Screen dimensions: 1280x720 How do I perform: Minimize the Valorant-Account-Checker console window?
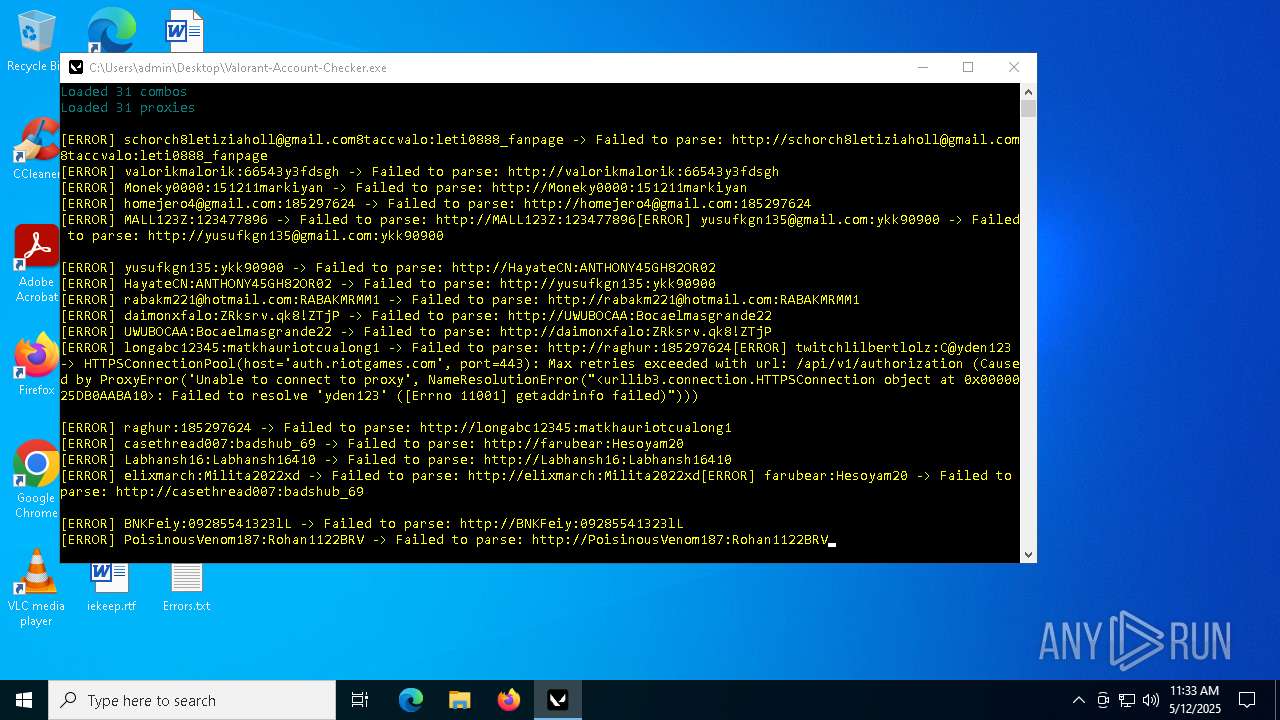pos(922,67)
